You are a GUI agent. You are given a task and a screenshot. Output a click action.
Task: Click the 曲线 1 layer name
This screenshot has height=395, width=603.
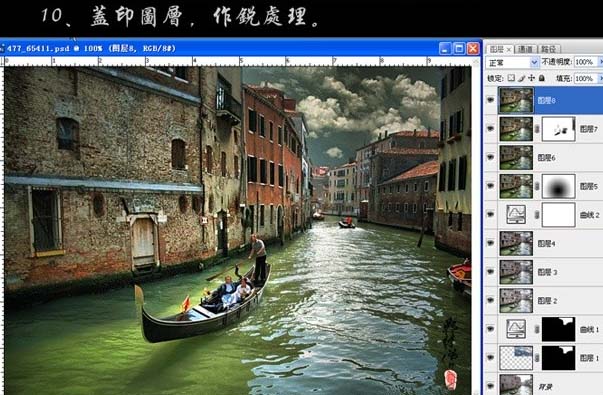590,329
